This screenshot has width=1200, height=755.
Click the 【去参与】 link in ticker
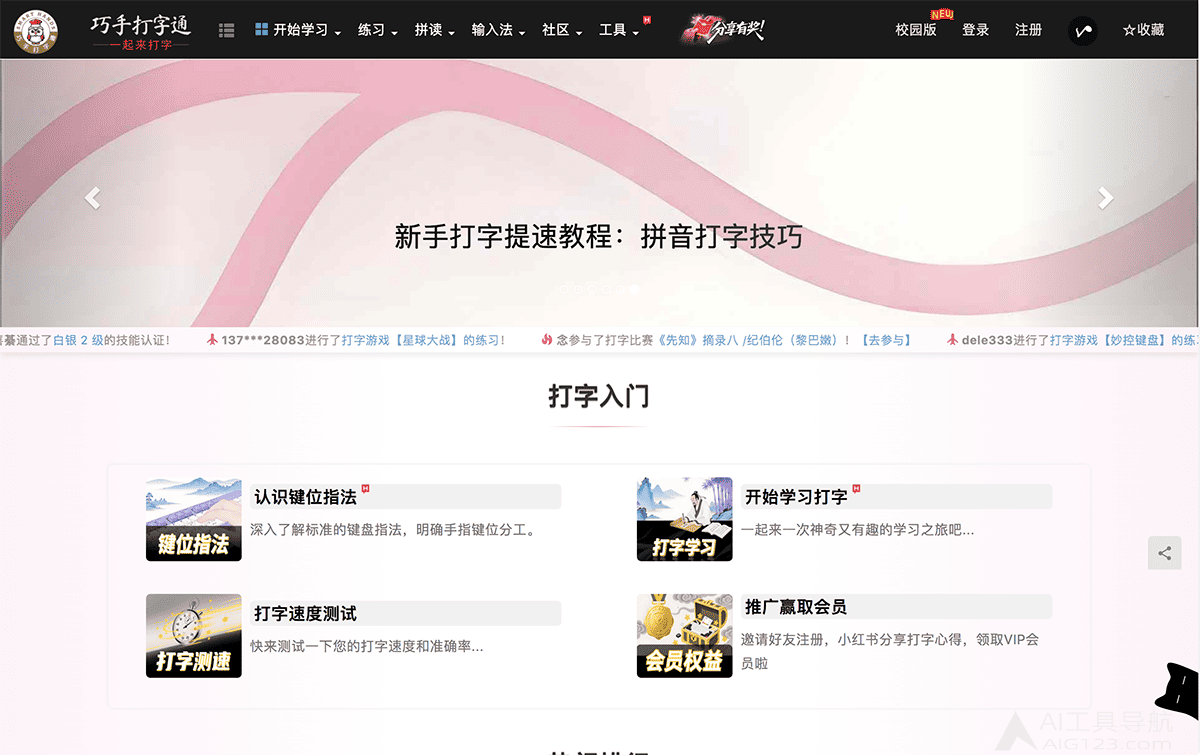pyautogui.click(x=885, y=340)
